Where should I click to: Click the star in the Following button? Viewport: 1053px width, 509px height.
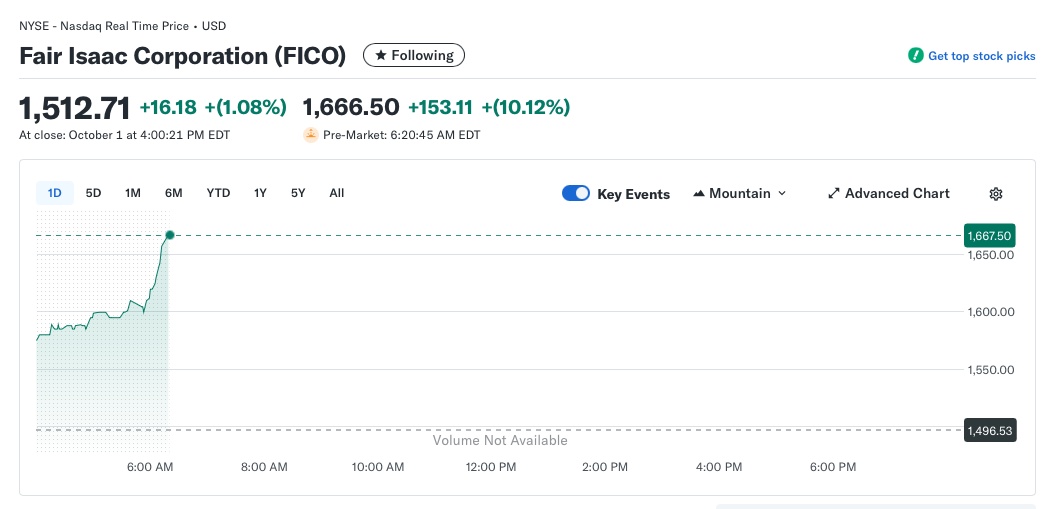tap(380, 56)
